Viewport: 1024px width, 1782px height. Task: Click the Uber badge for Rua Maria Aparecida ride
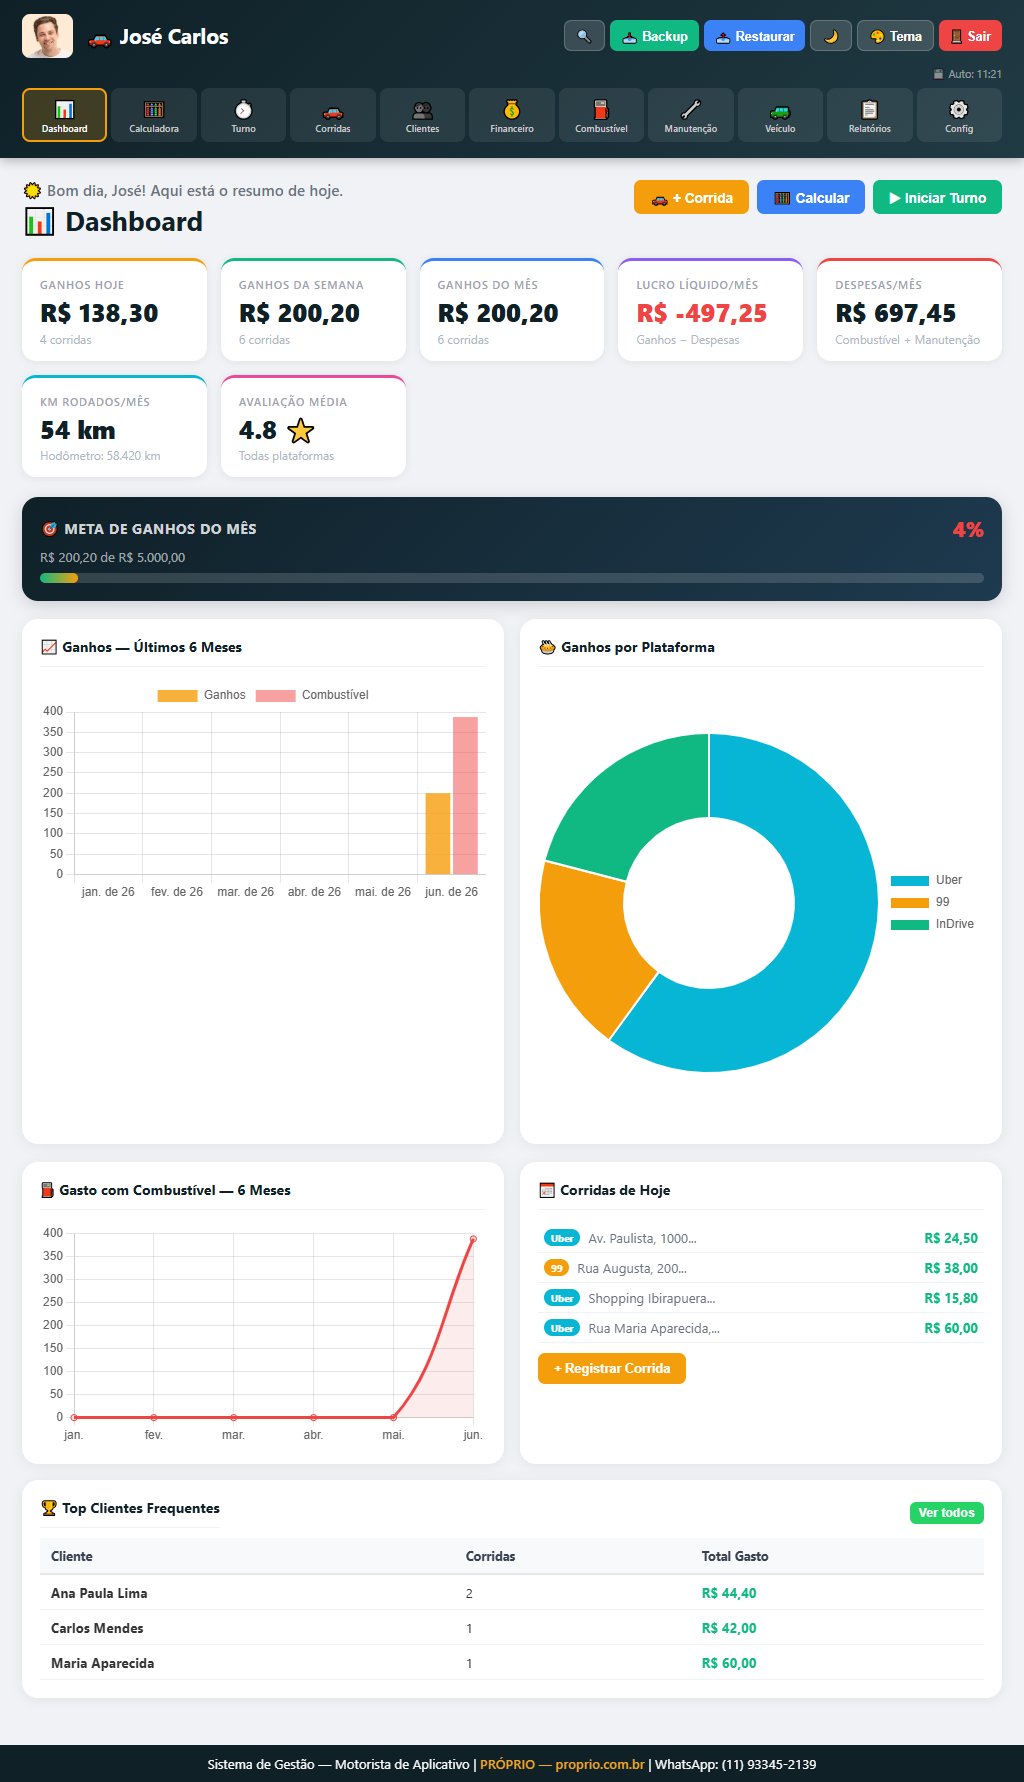[x=562, y=1328]
